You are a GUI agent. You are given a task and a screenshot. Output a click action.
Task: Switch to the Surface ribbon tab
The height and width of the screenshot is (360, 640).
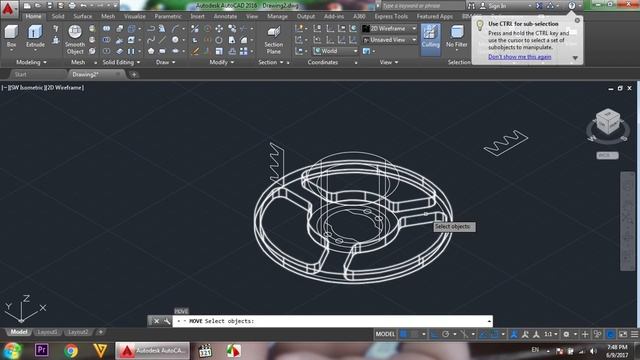point(82,16)
